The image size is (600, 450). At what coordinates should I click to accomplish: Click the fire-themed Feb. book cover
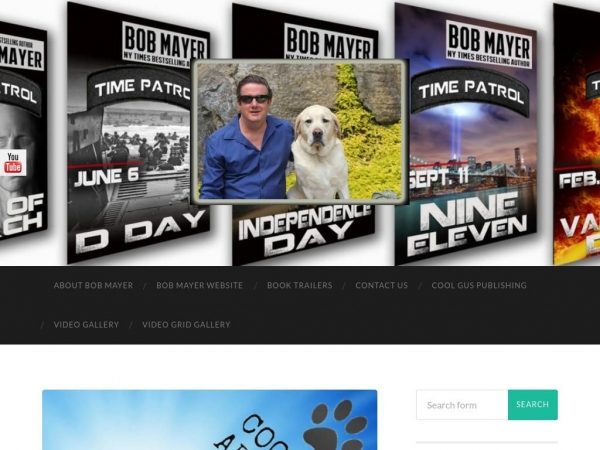tap(577, 134)
